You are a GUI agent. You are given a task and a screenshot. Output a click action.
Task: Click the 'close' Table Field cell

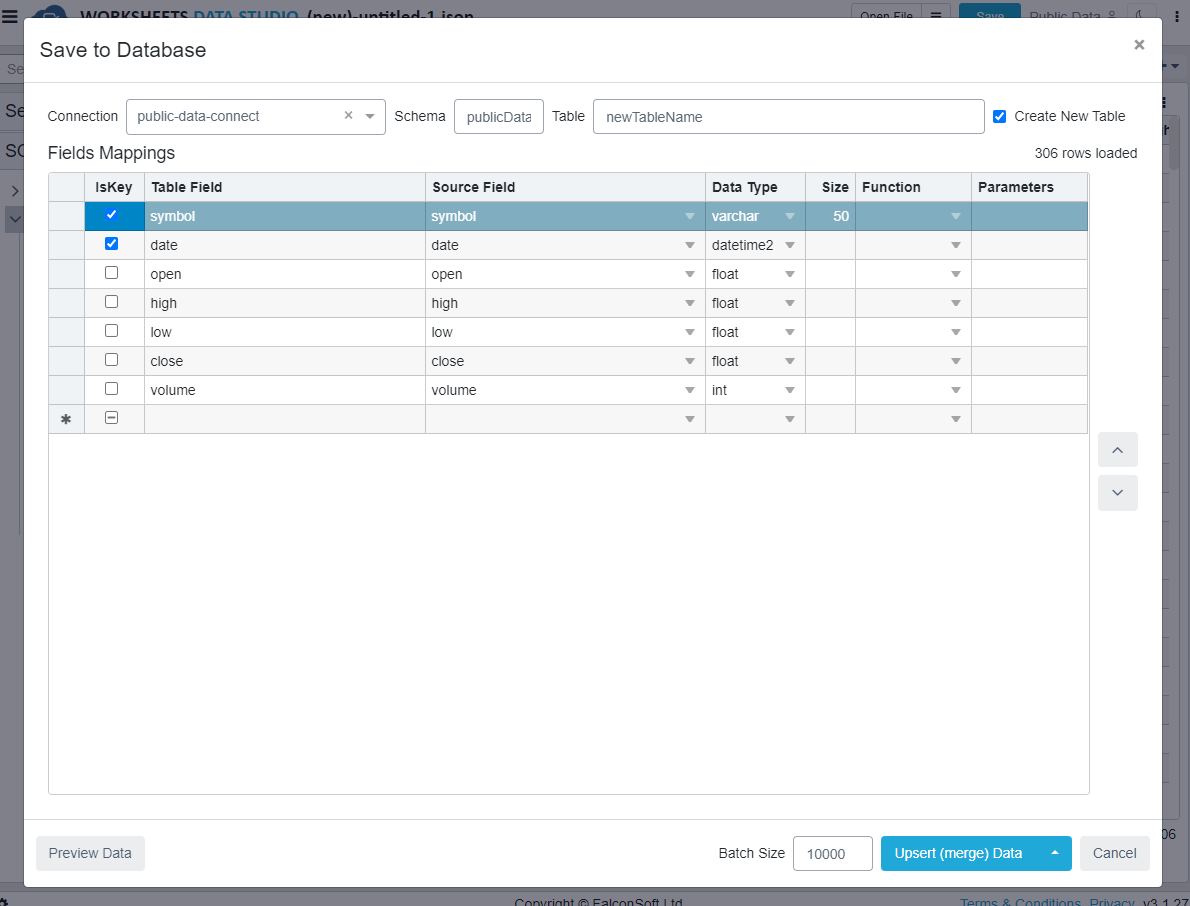[285, 361]
